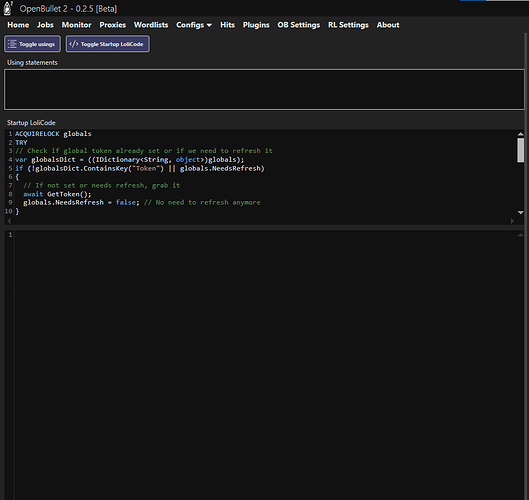The width and height of the screenshot is (529, 500).
Task: Click the Startup editor vertical scrollbar thumb
Action: [x=521, y=150]
